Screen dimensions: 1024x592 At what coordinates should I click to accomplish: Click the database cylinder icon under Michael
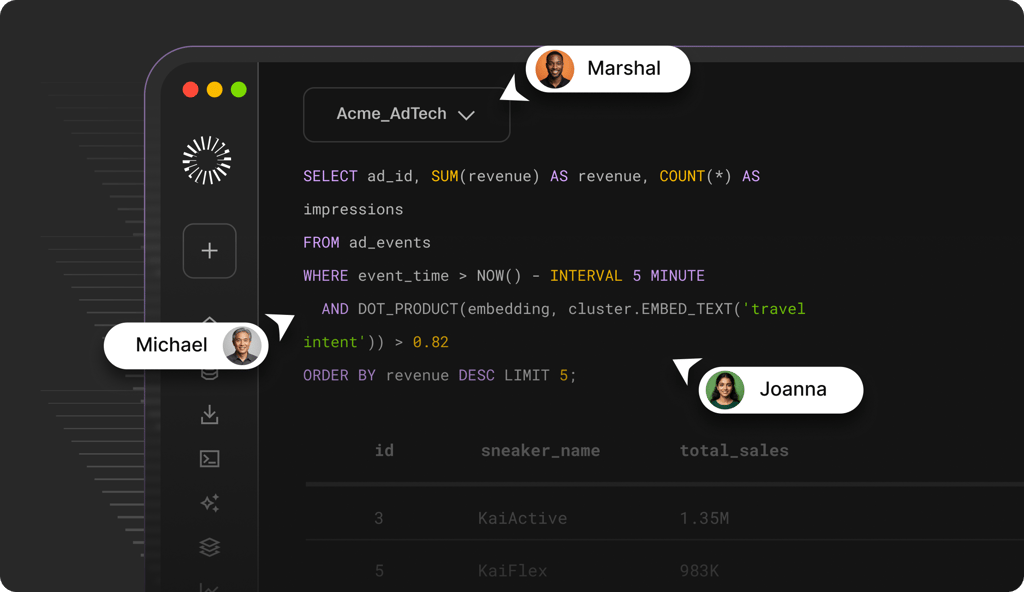(209, 374)
